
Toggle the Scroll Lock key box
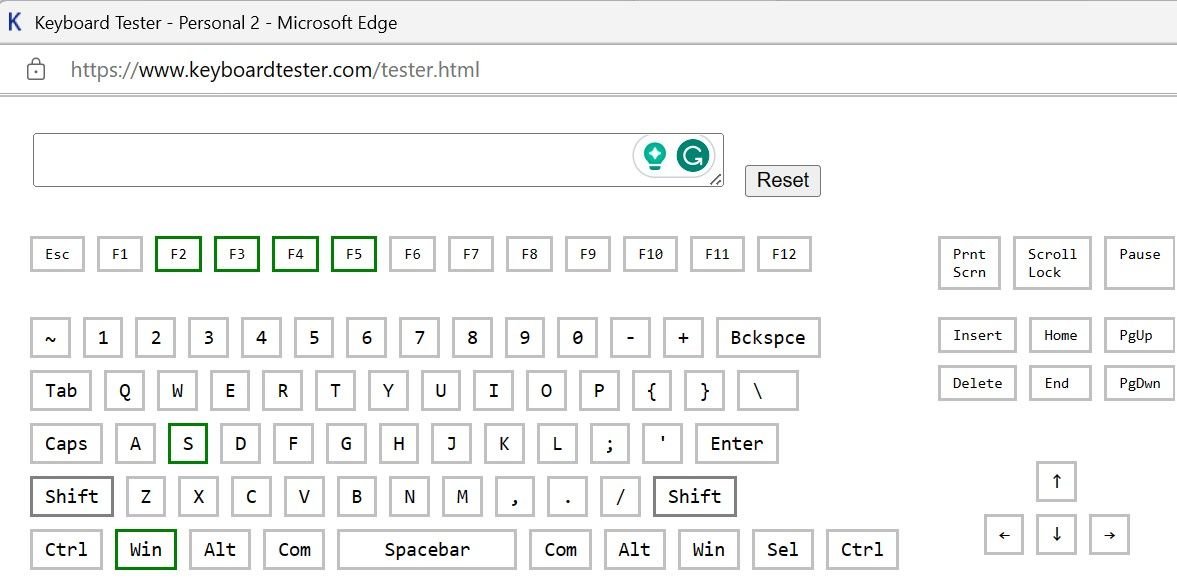pos(1051,263)
